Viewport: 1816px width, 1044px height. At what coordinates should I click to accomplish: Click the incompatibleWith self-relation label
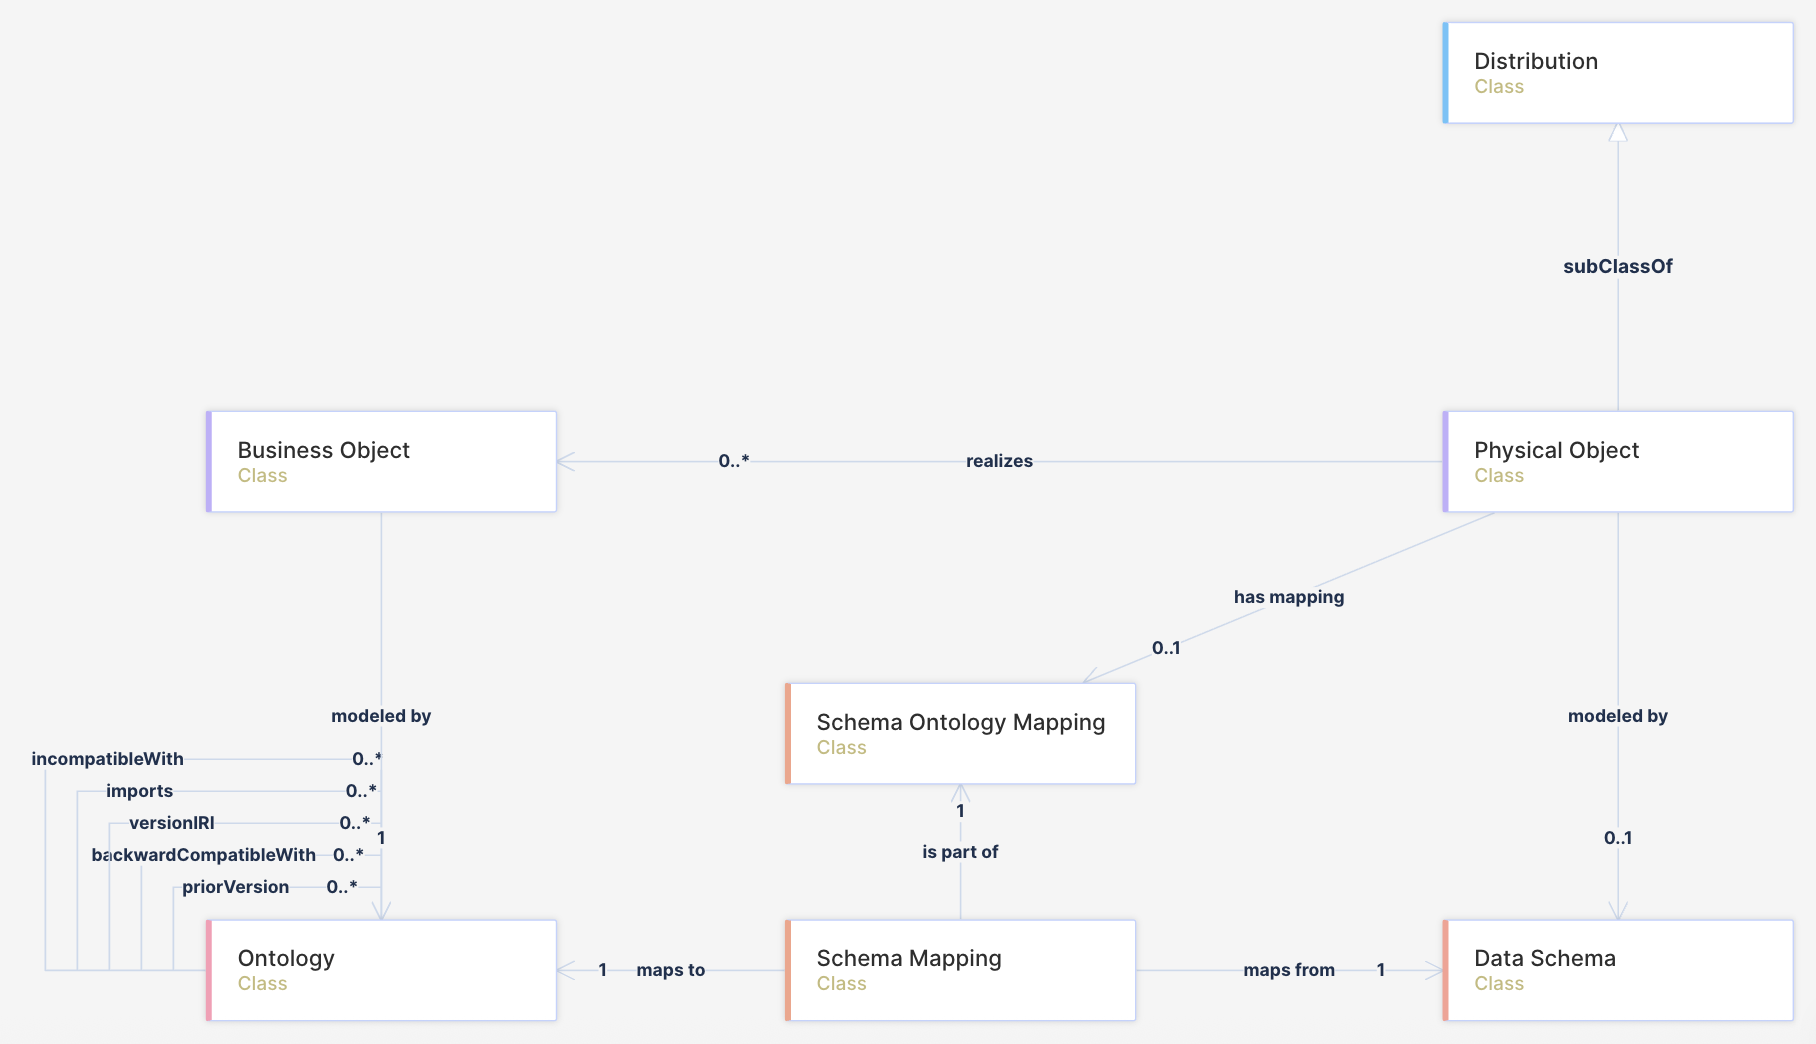[108, 759]
